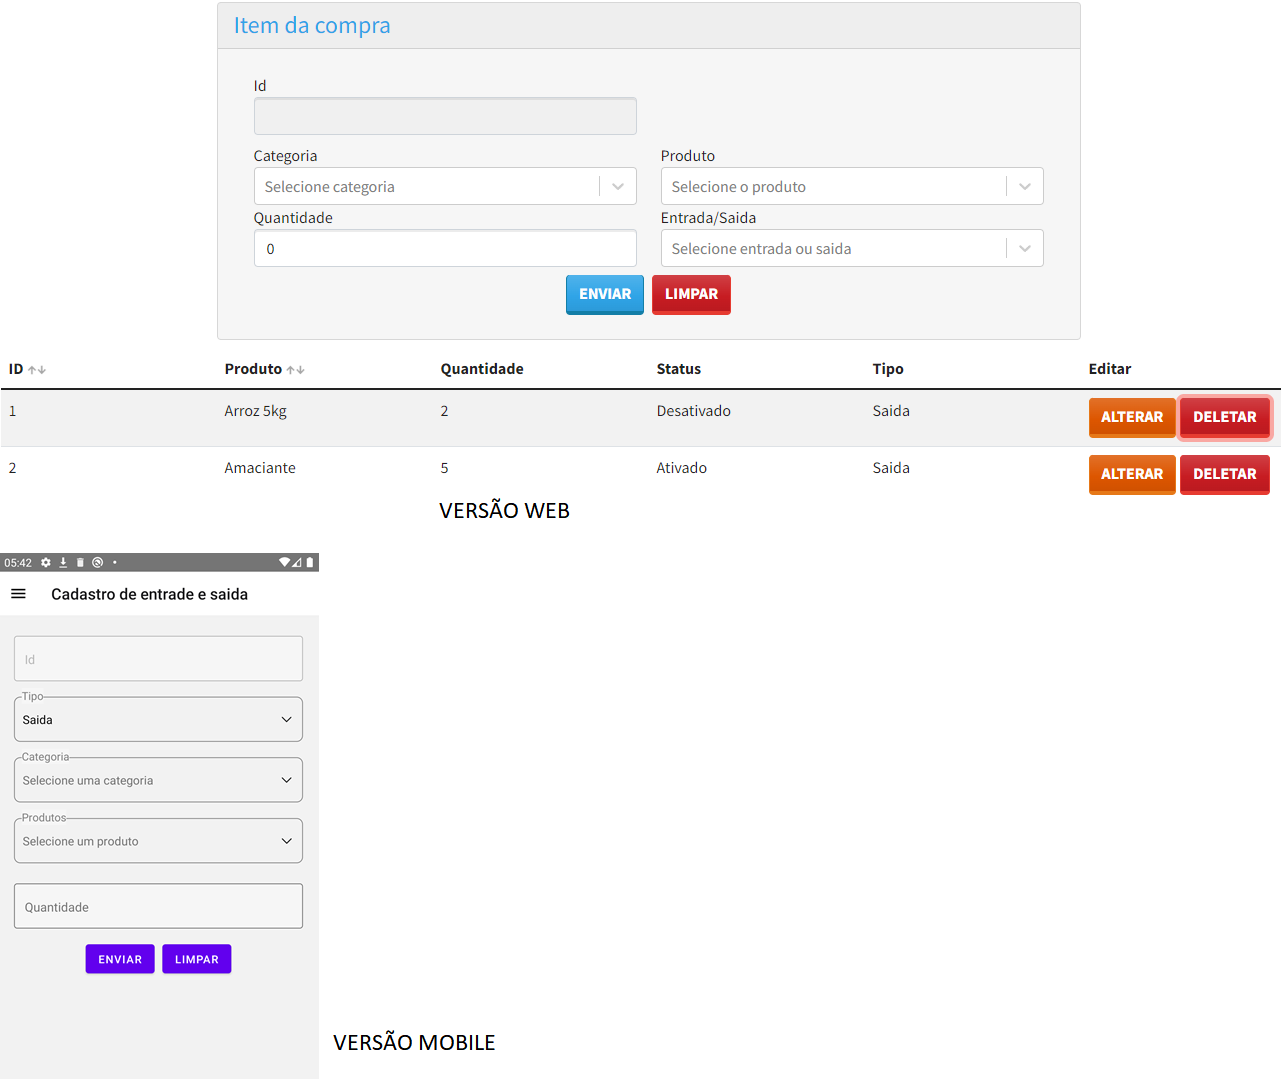
Task: Tap the cellular signal icon in status bar
Action: (297, 563)
